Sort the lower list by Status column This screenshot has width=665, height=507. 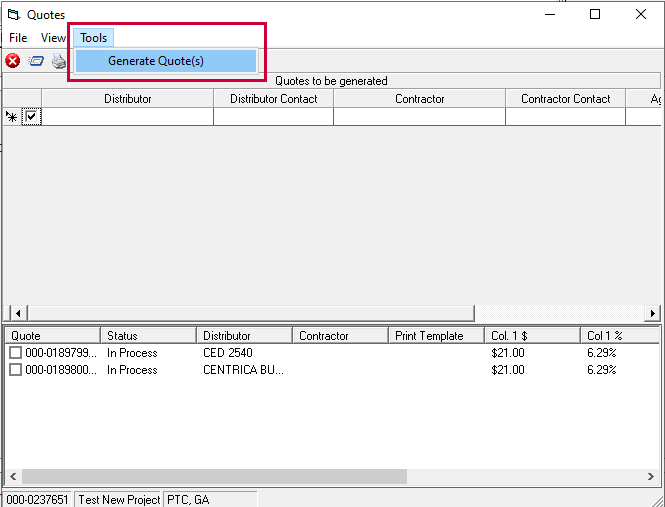[x=148, y=336]
